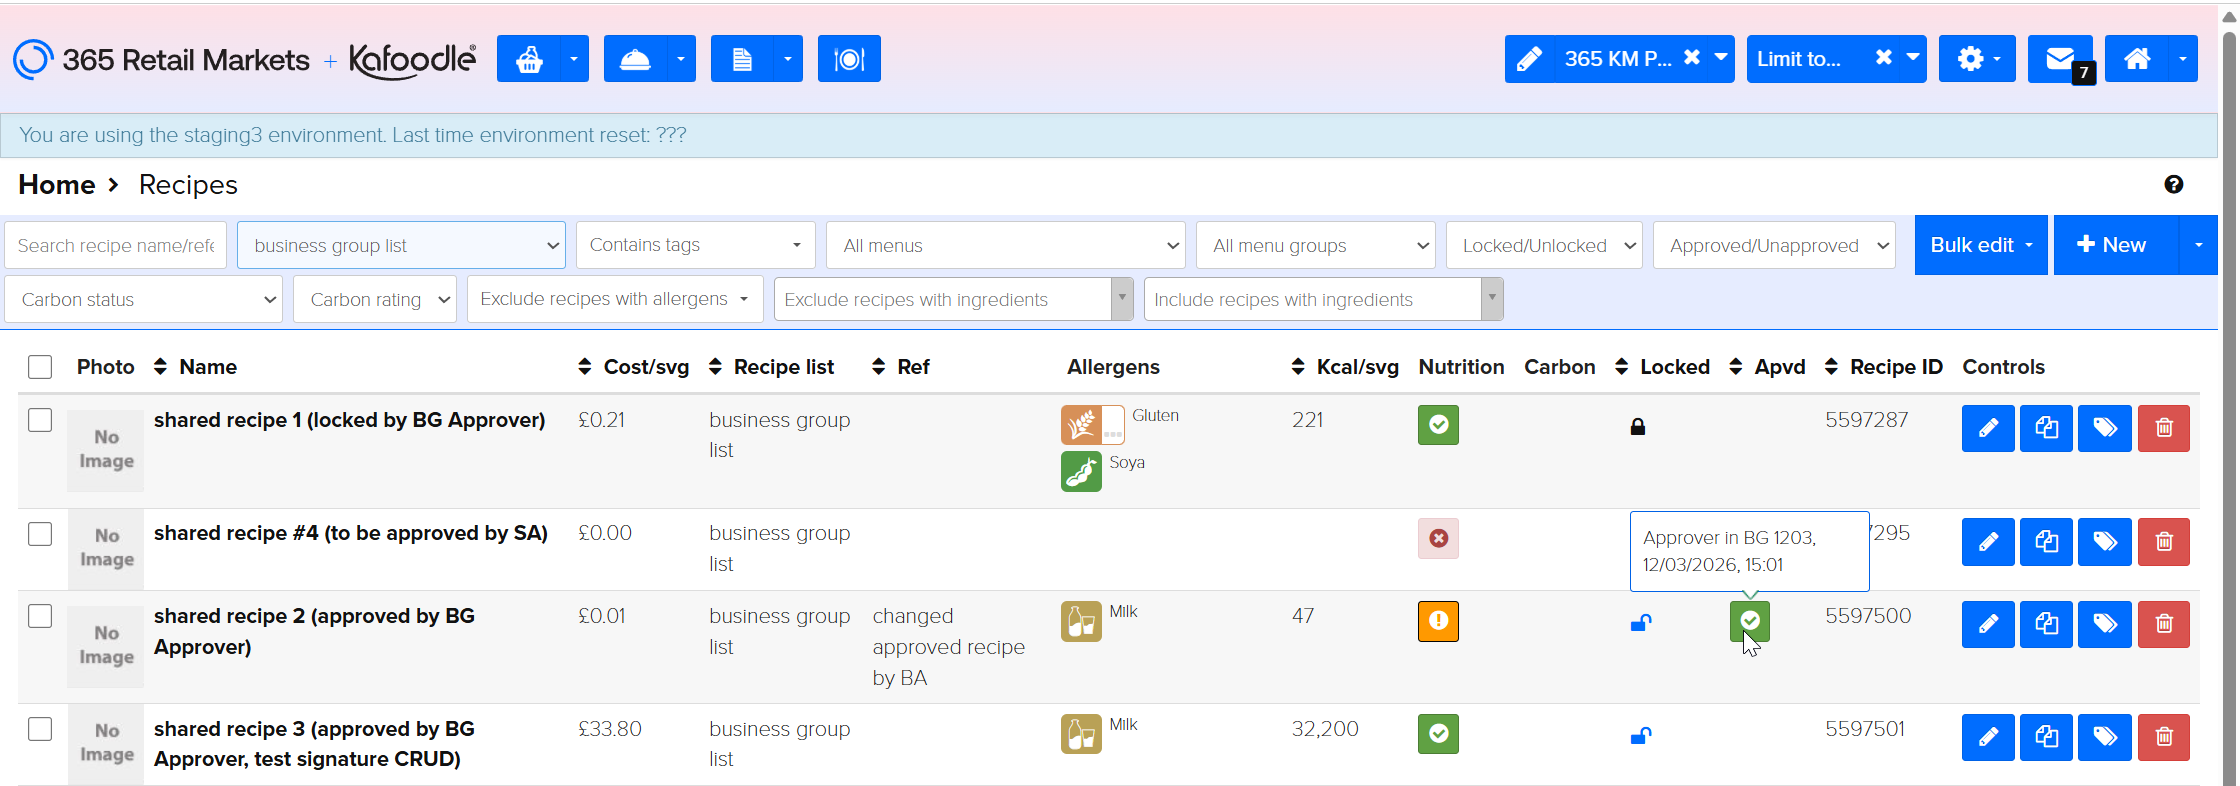Open the All menus dropdown
The width and height of the screenshot is (2240, 786).
click(1006, 245)
